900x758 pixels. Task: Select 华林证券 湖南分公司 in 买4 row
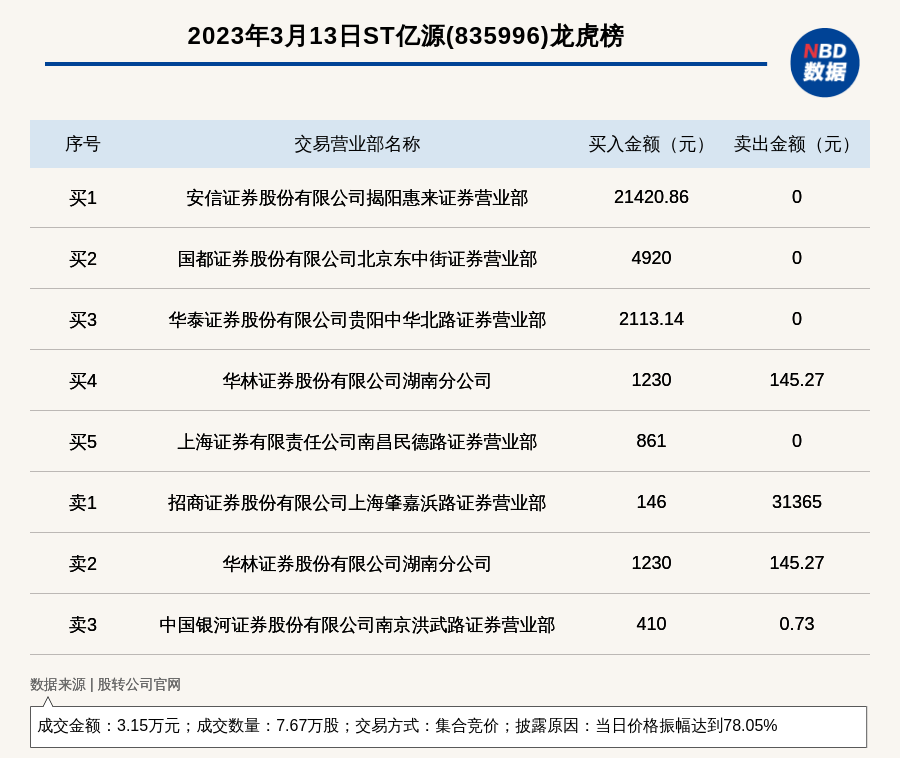tap(357, 381)
